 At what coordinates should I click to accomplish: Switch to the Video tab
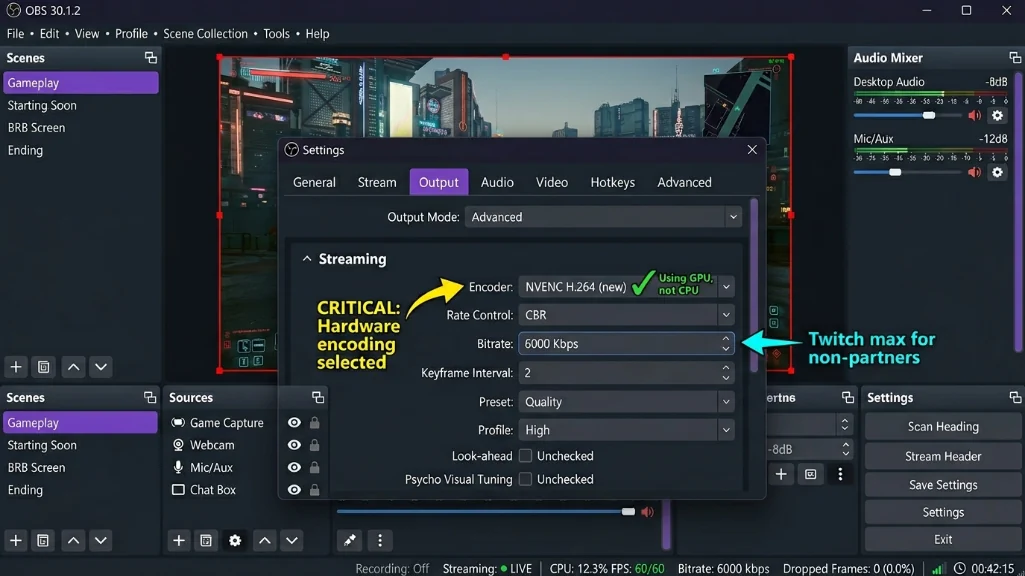click(x=552, y=182)
